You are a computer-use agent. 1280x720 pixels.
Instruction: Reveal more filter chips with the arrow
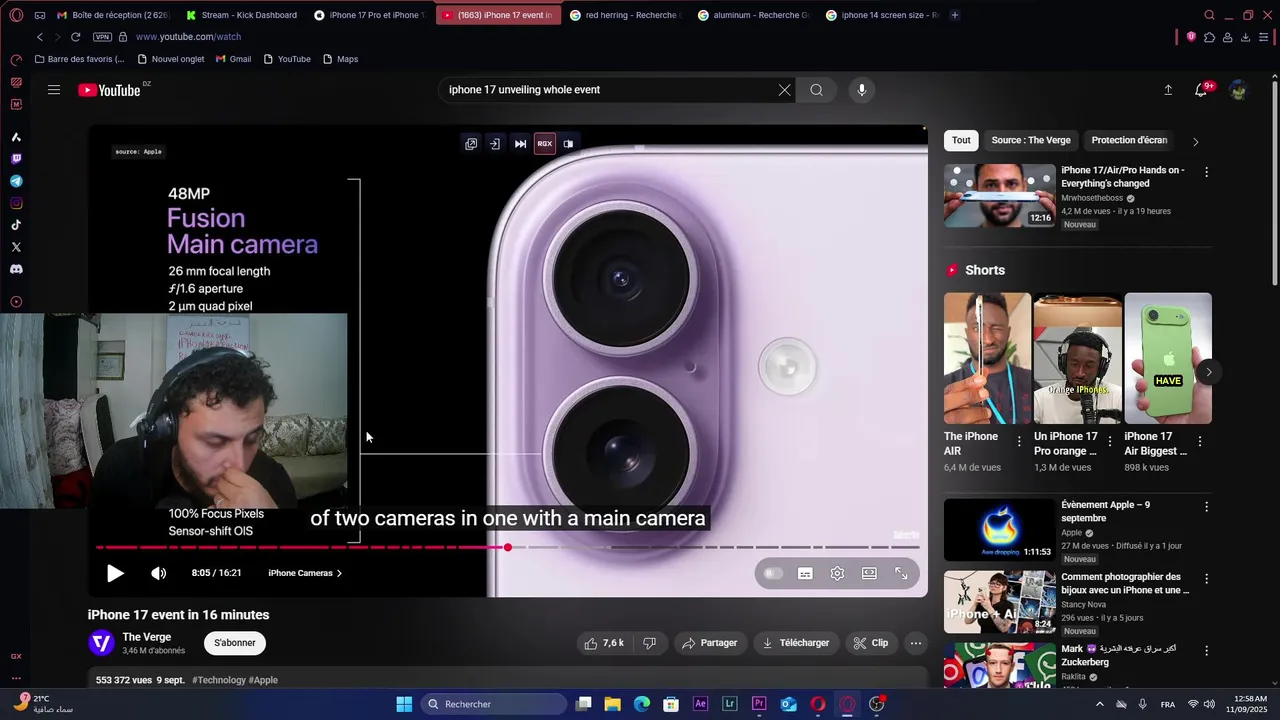[1196, 142]
